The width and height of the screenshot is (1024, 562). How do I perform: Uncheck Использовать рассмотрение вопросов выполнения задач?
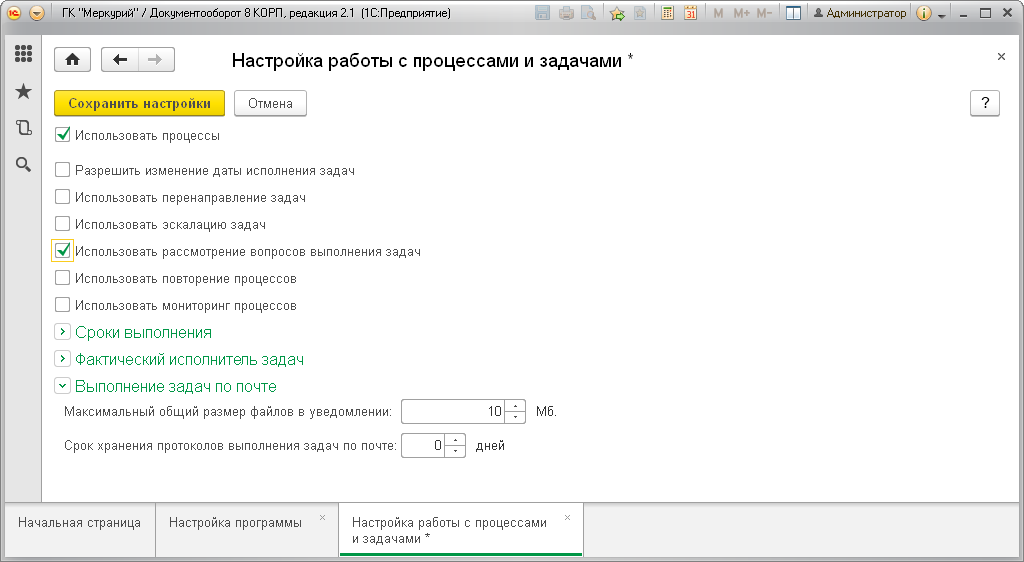63,251
